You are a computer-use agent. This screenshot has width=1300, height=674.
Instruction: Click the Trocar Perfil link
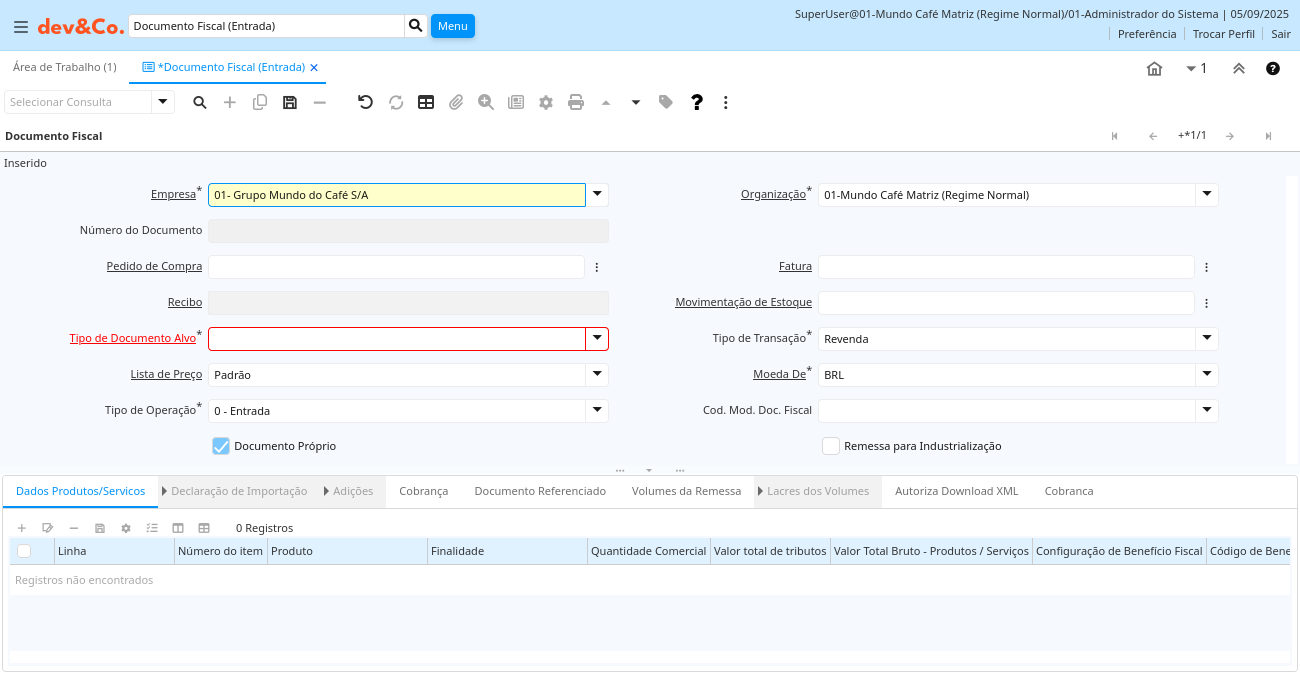1223,34
